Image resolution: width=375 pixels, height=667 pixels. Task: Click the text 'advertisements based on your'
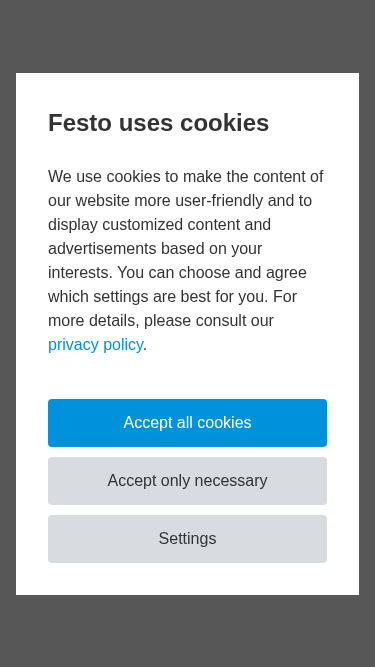(x=155, y=248)
